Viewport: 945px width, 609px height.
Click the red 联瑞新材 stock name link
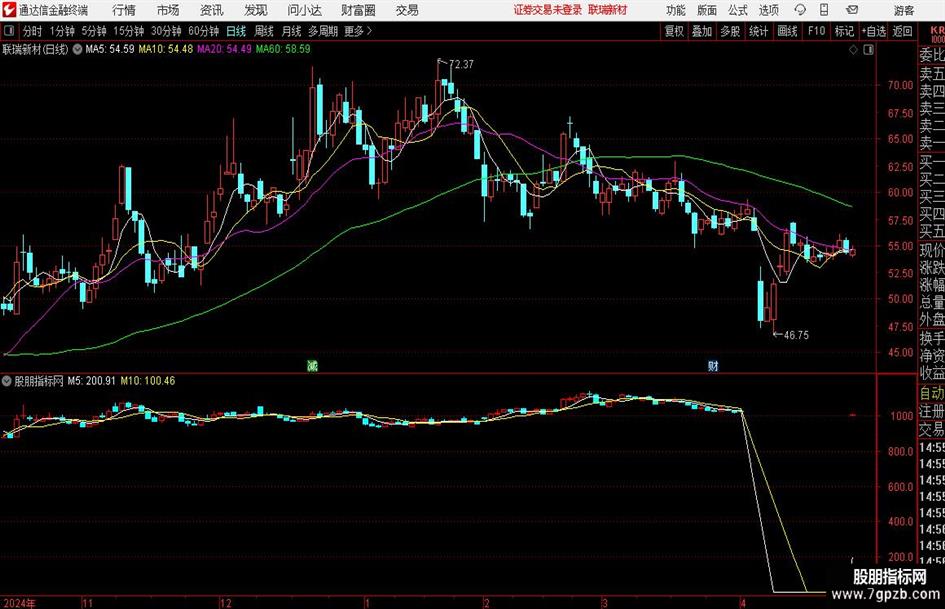pyautogui.click(x=608, y=10)
